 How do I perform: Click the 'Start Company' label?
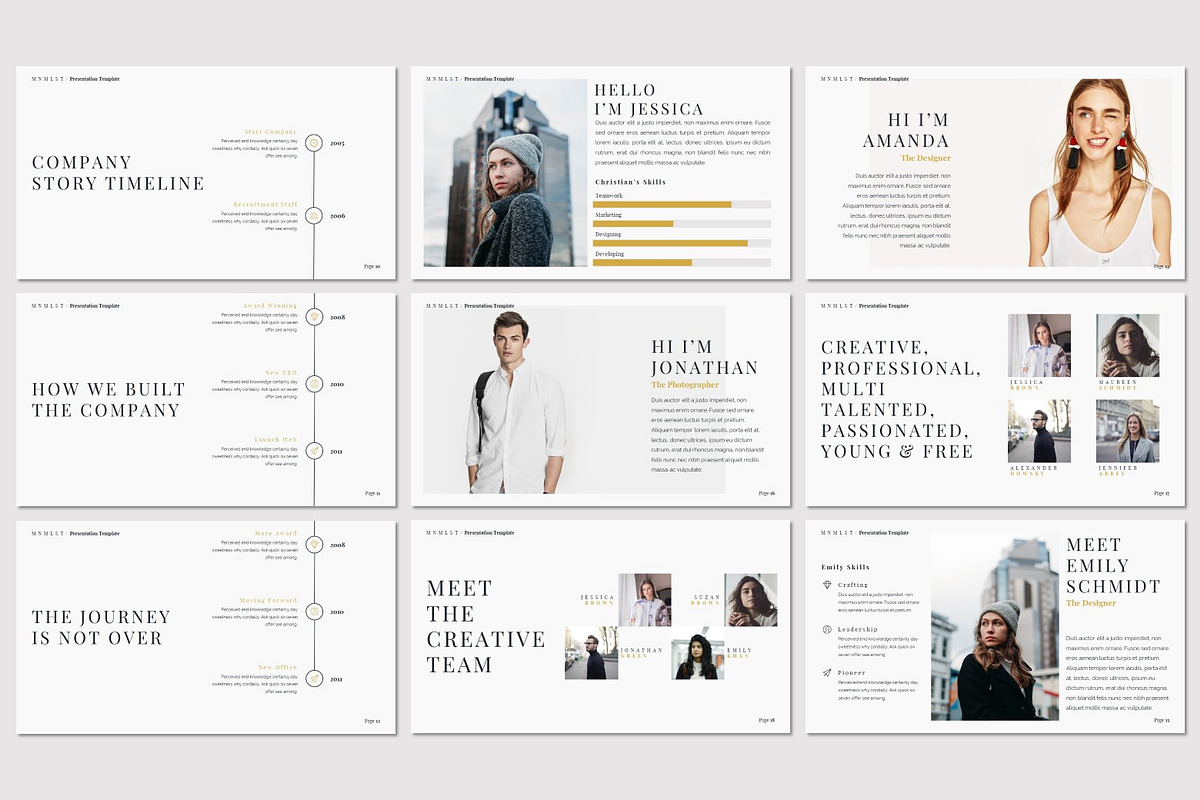click(271, 132)
